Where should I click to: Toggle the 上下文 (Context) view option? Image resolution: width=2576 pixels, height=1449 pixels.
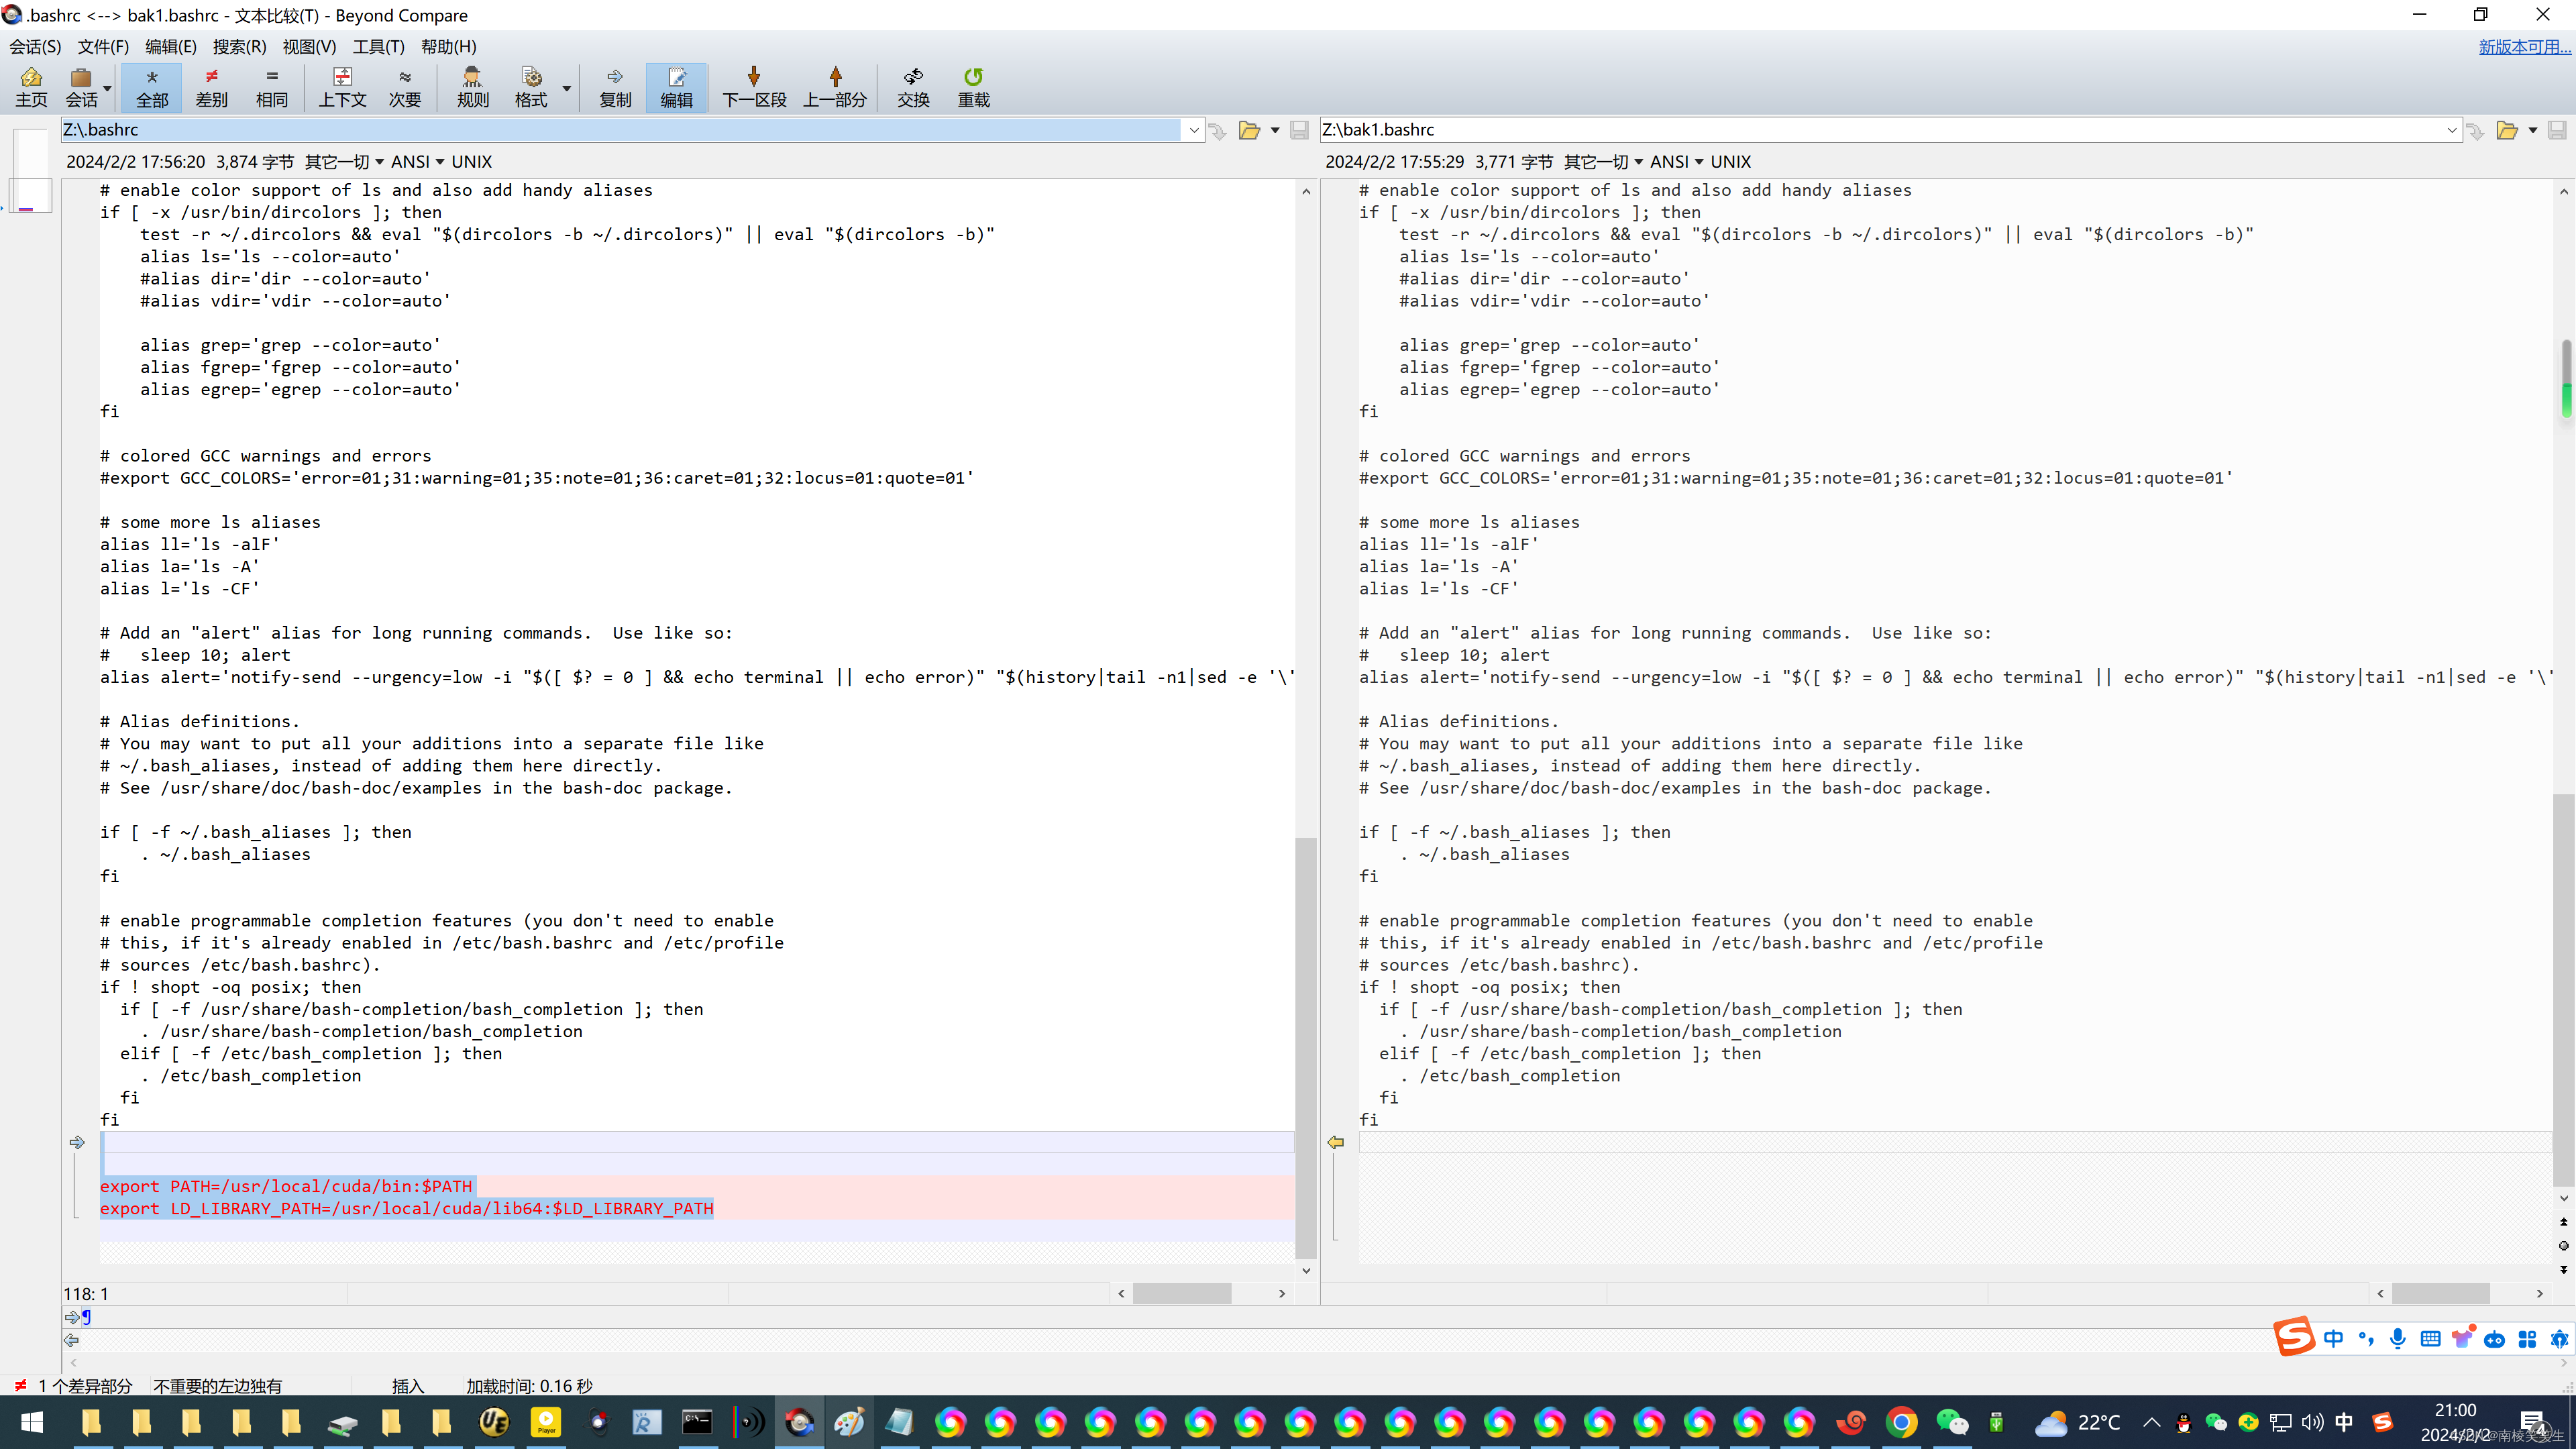[x=342, y=87]
